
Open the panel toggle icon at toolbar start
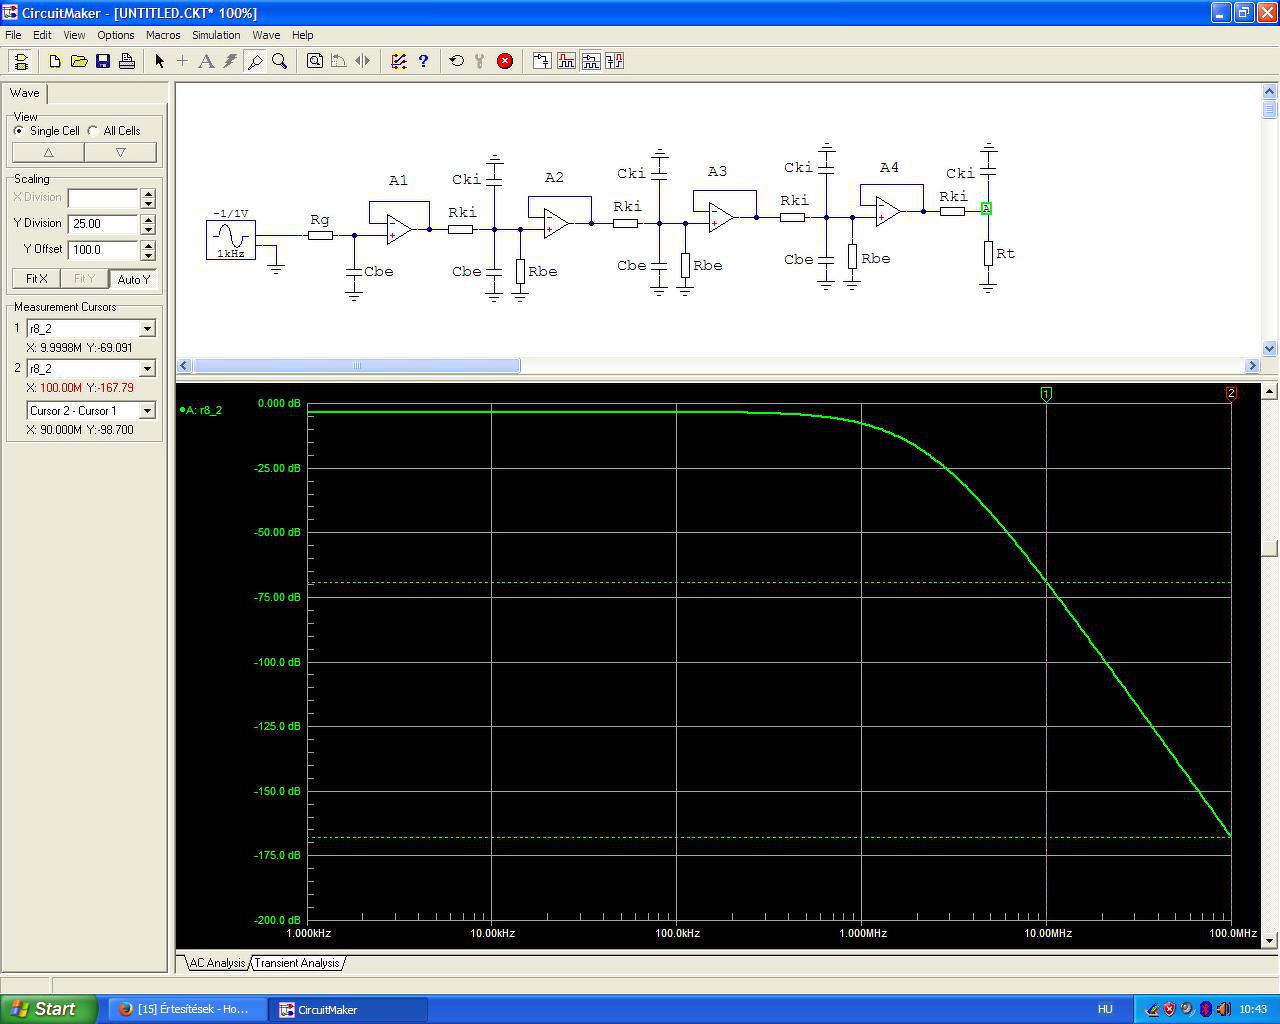click(x=20, y=61)
